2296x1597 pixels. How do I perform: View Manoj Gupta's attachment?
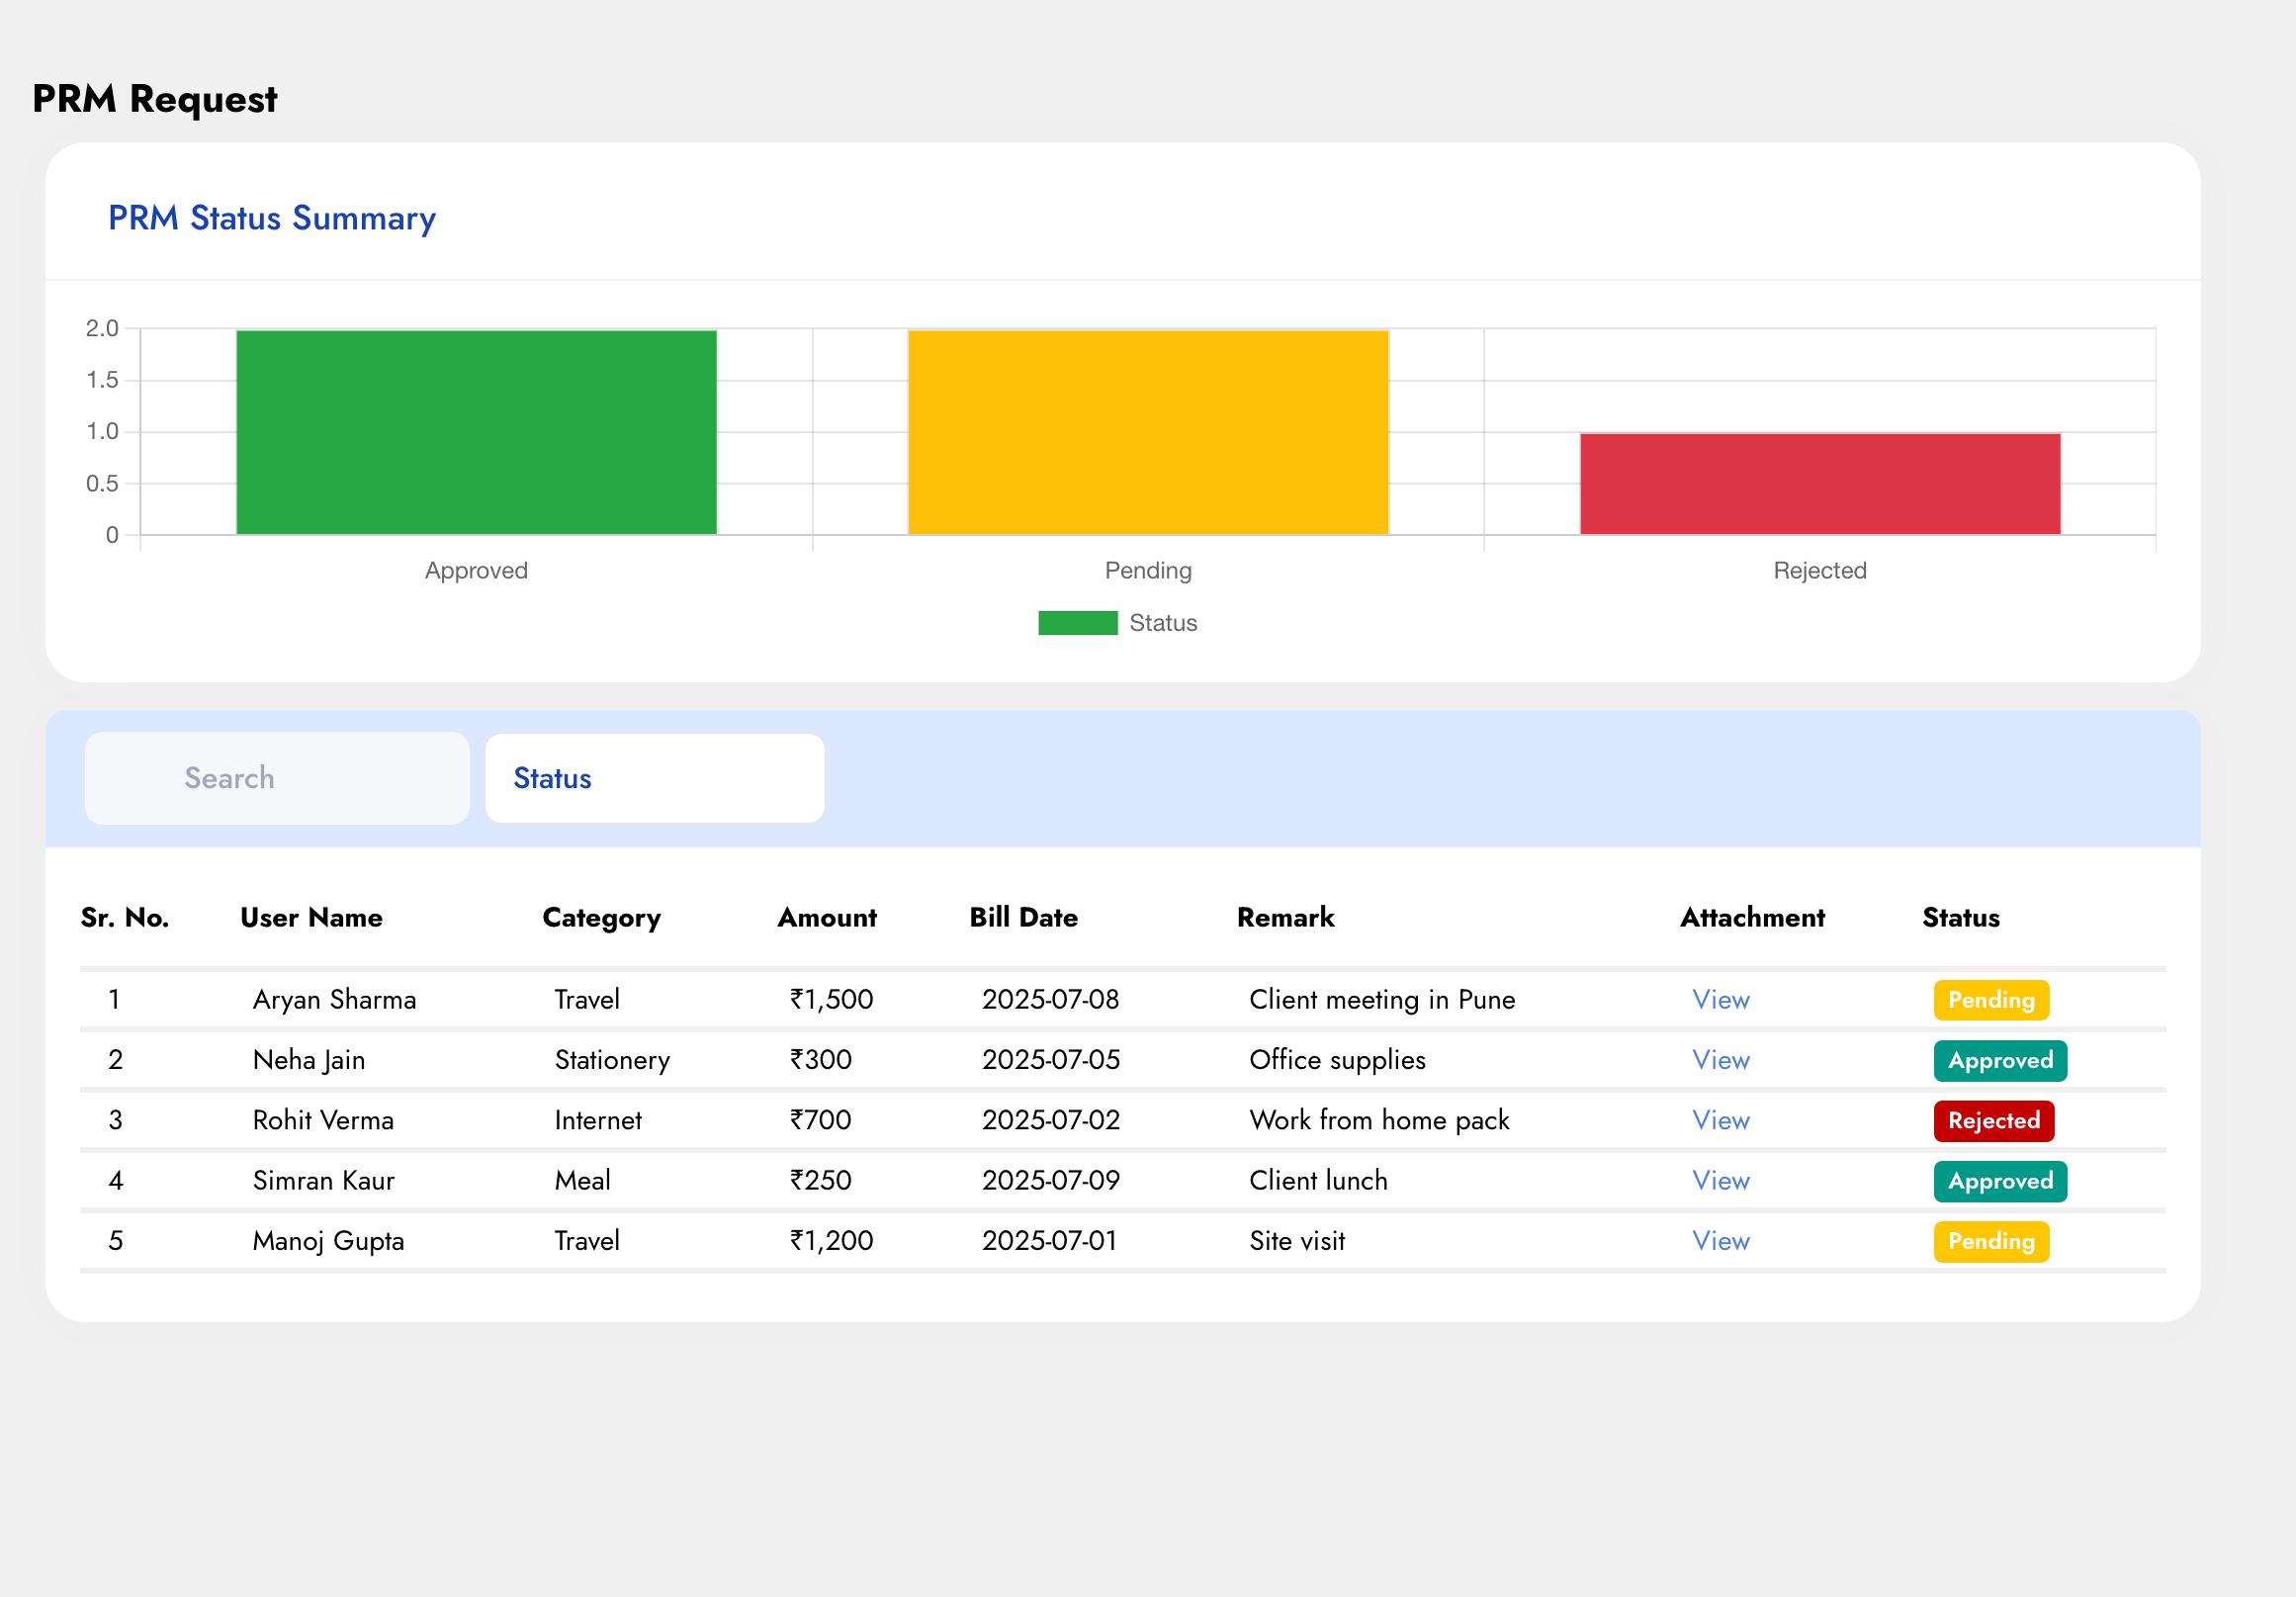coord(1720,1241)
